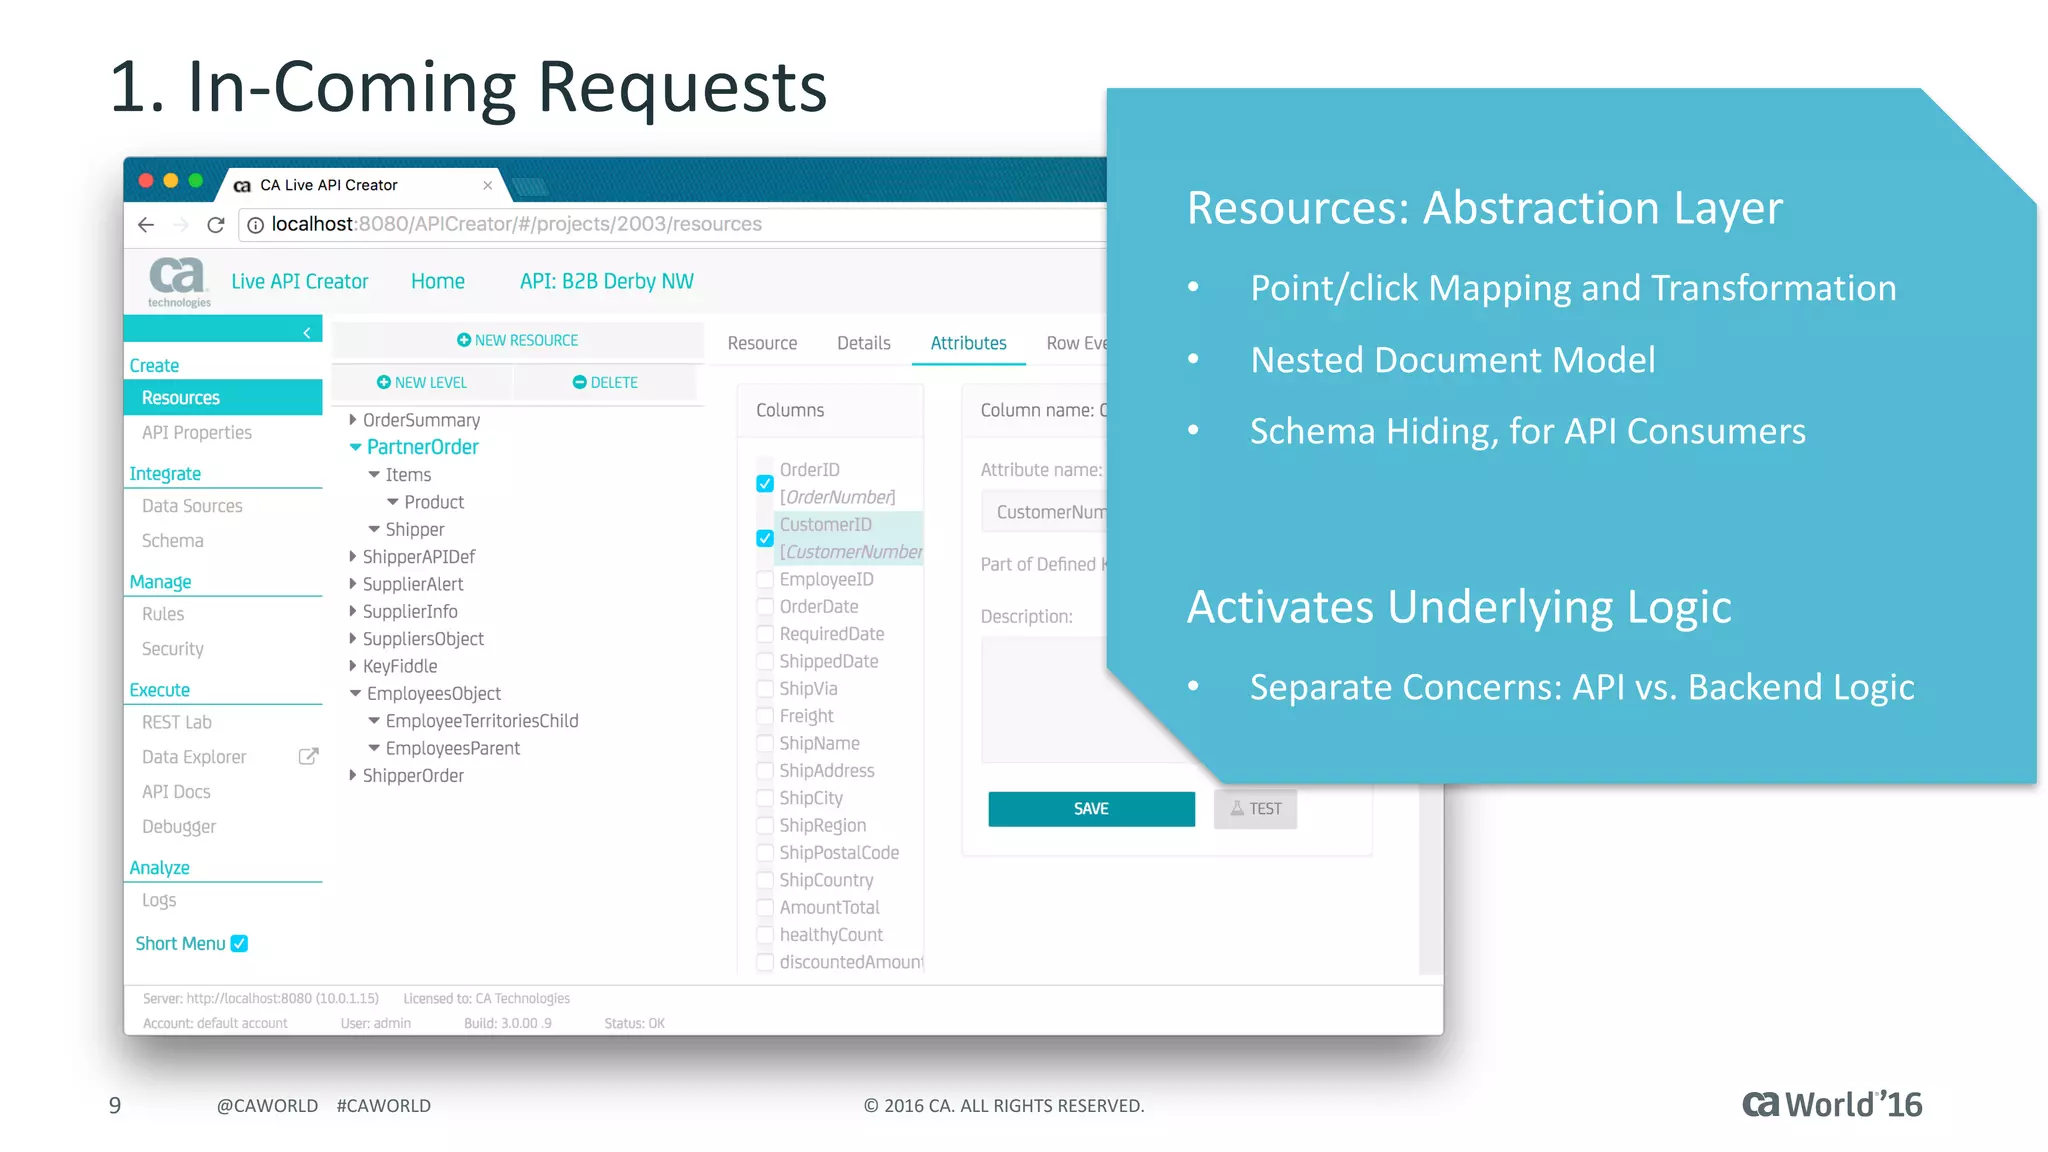The width and height of the screenshot is (2048, 1152).
Task: Click the browser forward arrow
Action: [181, 225]
